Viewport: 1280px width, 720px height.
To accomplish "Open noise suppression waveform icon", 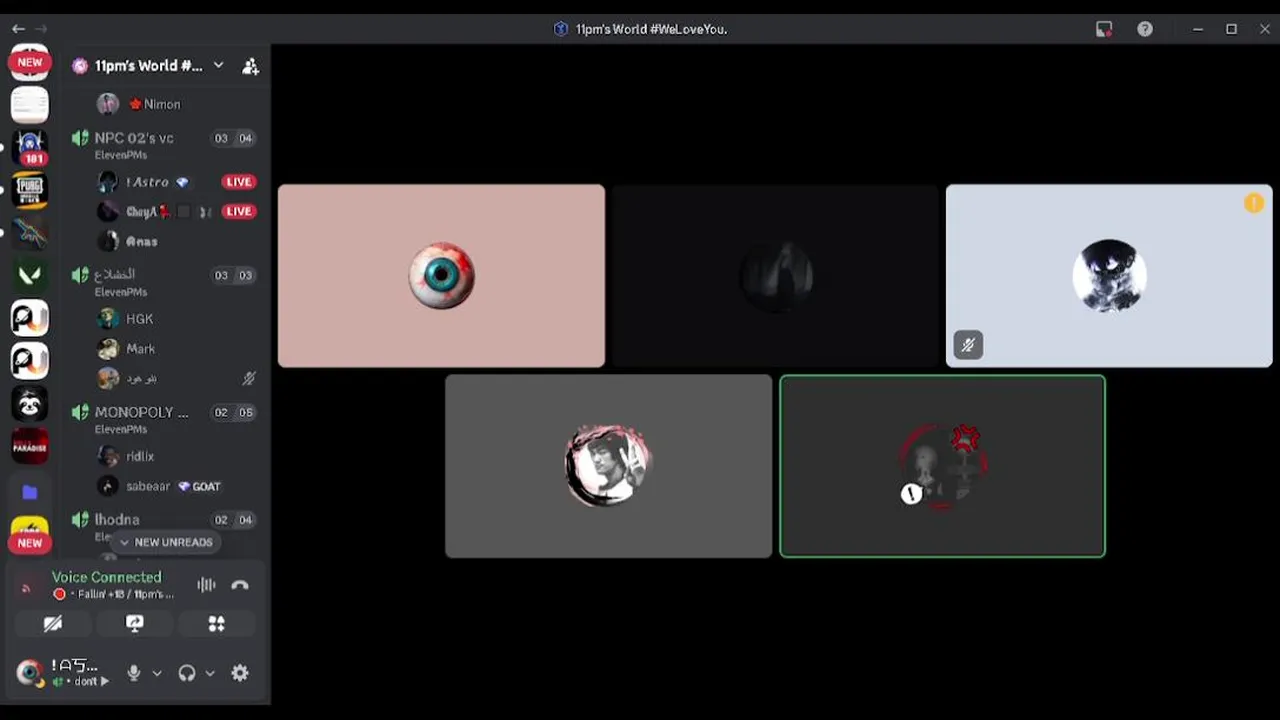I will 206,585.
